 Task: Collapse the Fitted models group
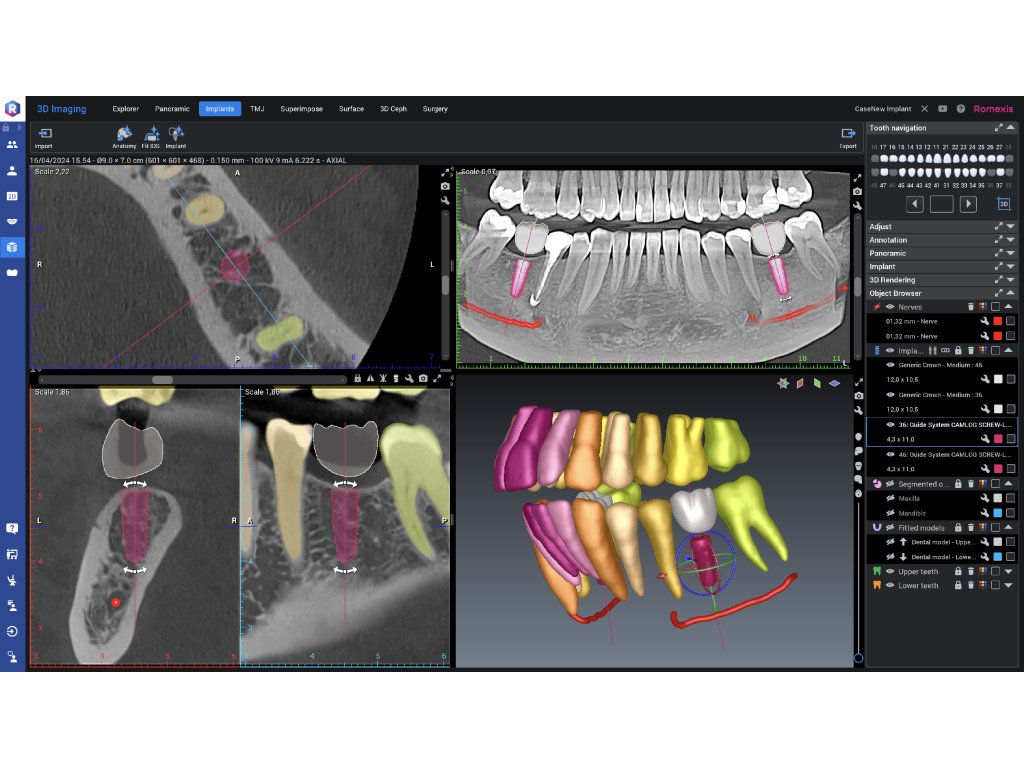click(x=1008, y=527)
